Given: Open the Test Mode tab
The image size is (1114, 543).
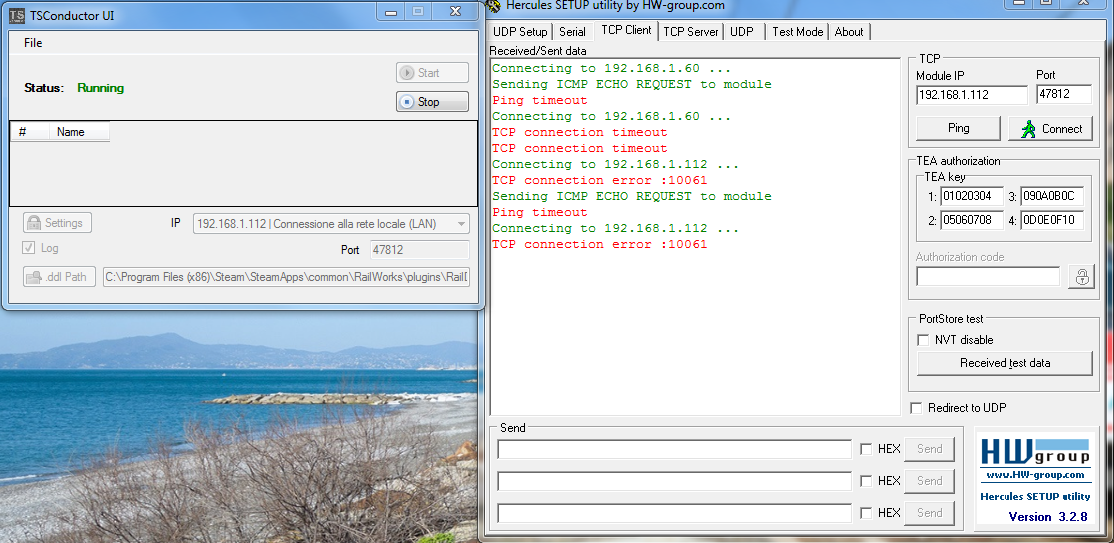Looking at the screenshot, I should pos(797,32).
